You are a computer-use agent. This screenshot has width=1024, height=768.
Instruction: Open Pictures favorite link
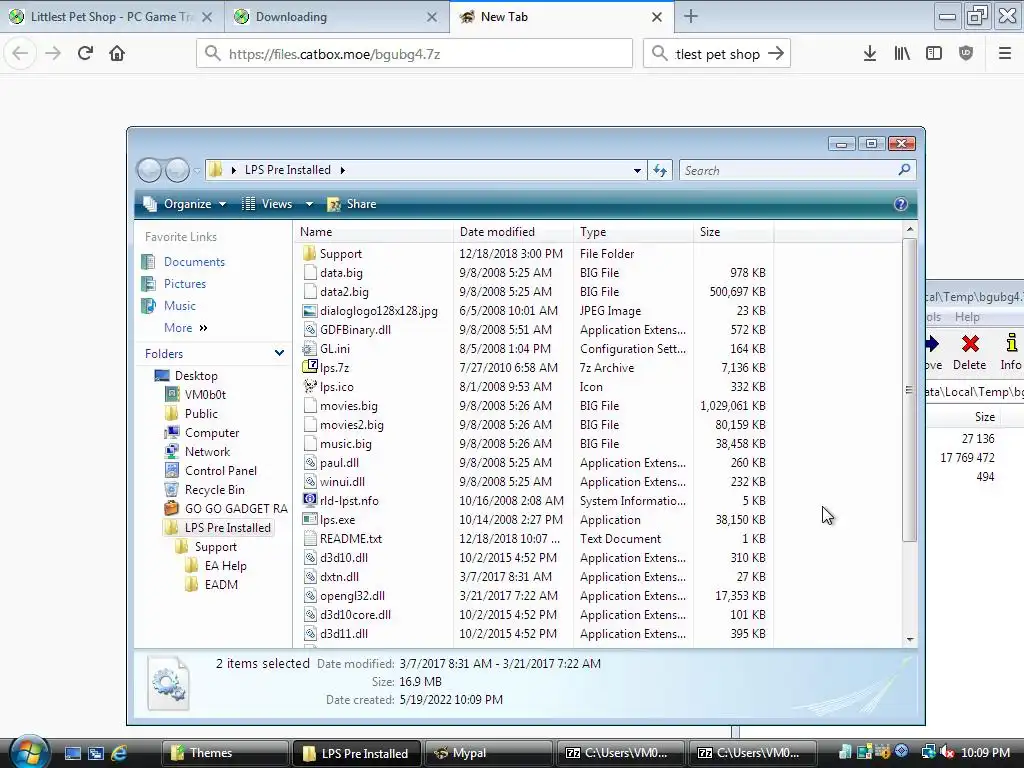click(184, 283)
